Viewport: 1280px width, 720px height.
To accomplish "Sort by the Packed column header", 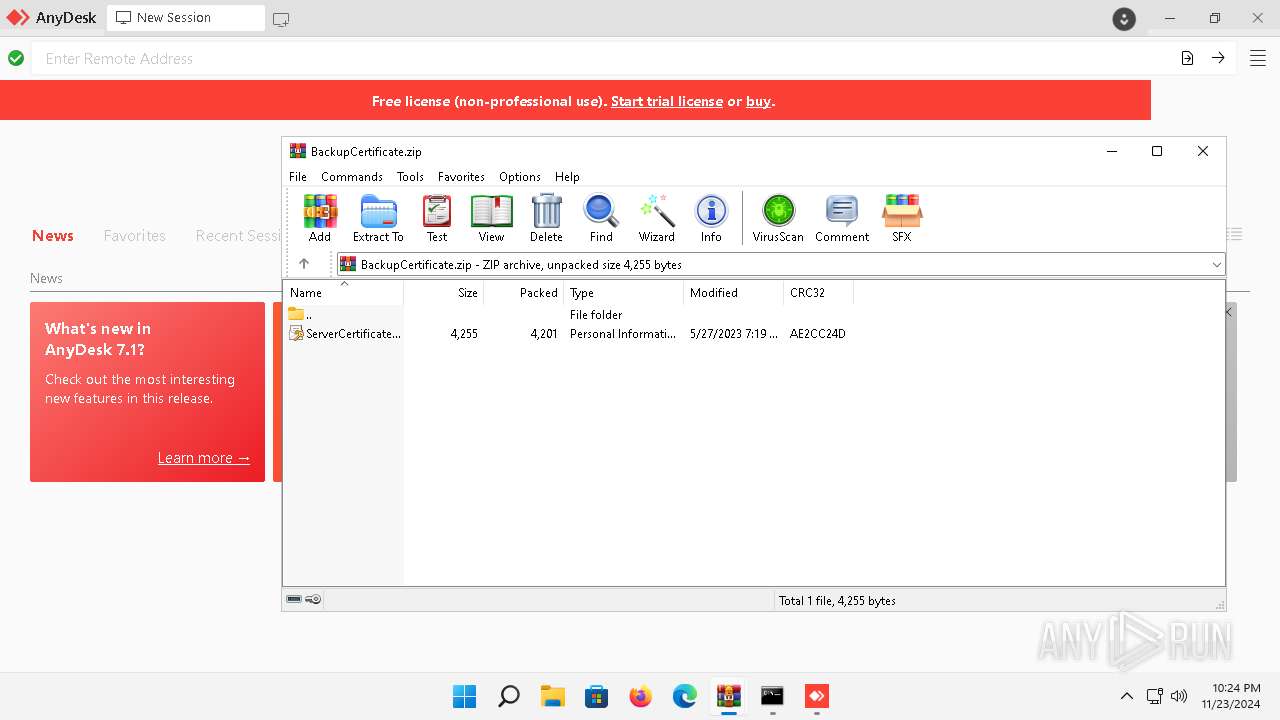I will (524, 293).
